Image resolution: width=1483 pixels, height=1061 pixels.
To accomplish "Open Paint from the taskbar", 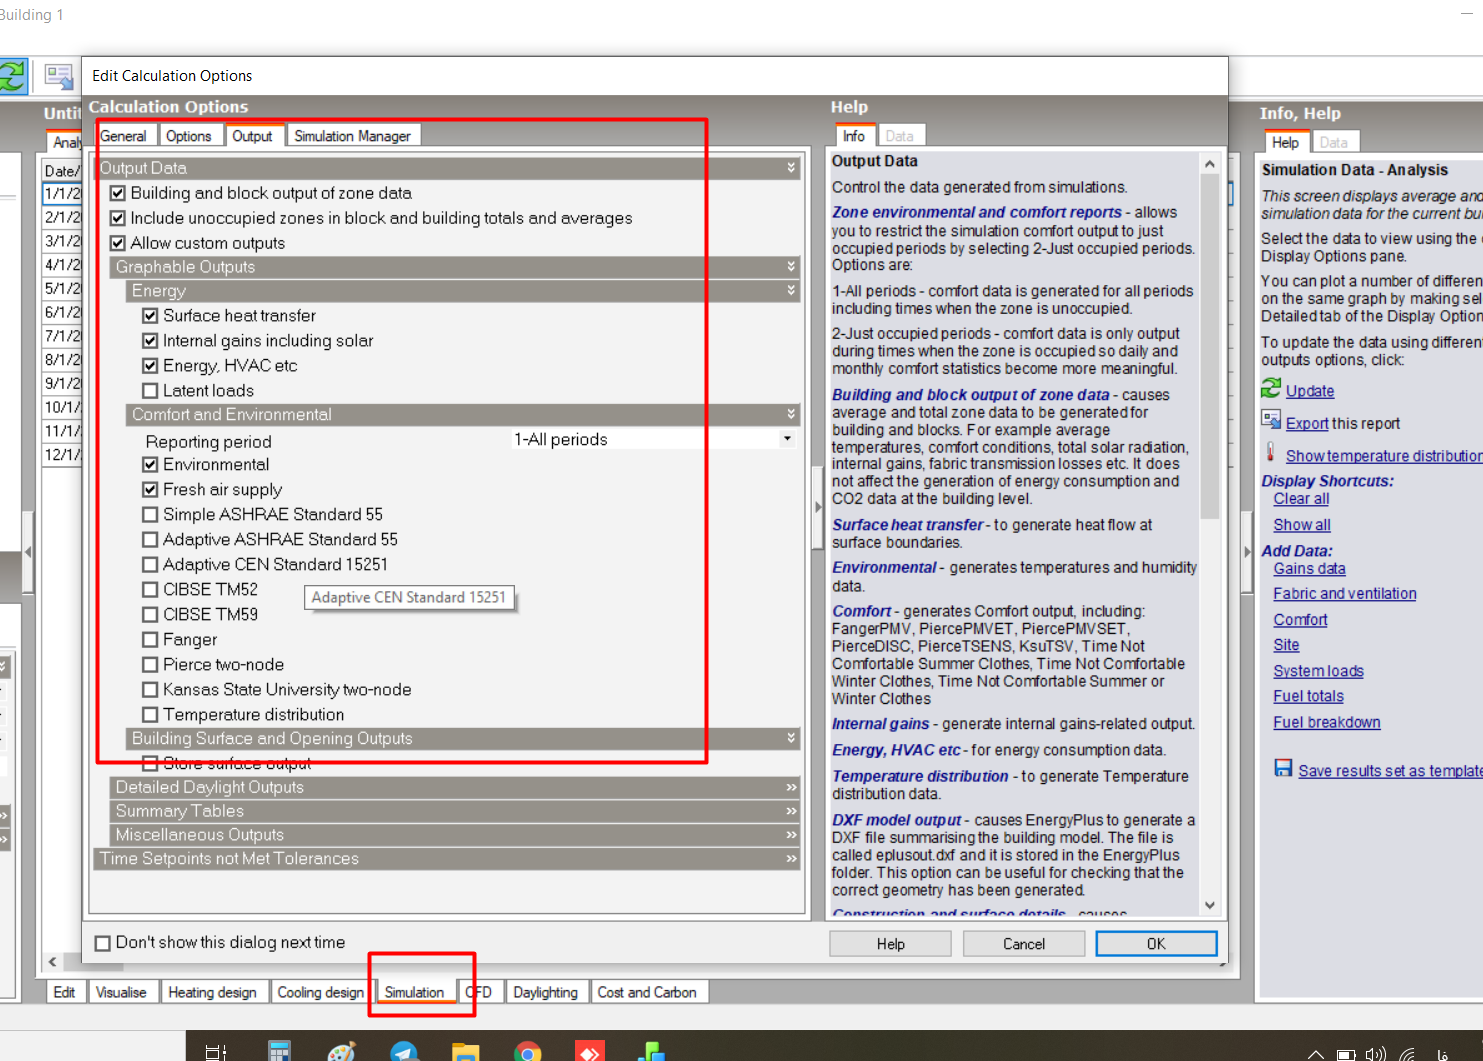I will tap(342, 1052).
